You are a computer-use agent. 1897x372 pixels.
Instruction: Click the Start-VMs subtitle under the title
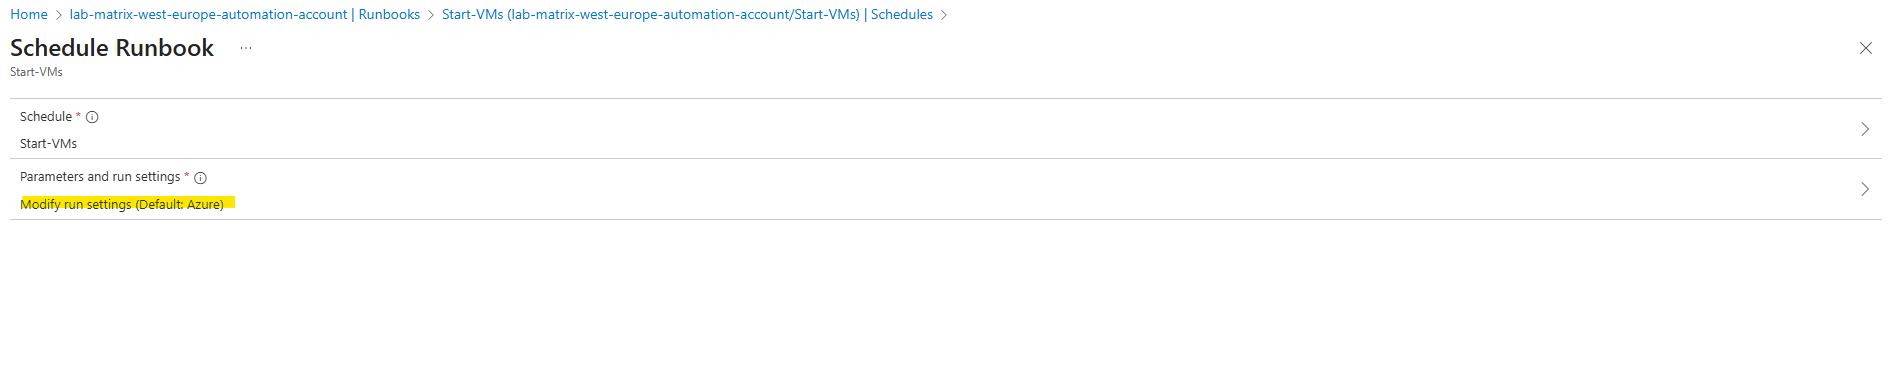(36, 72)
